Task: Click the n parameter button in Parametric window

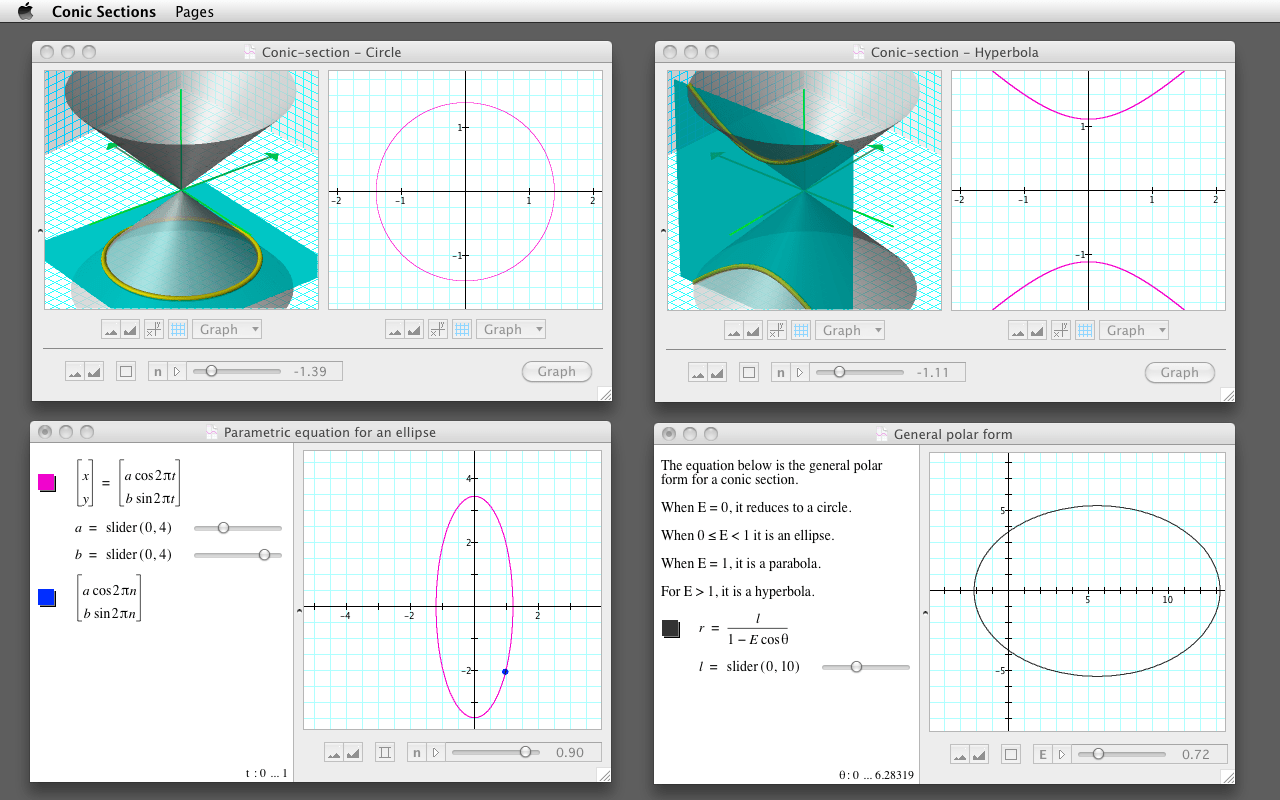Action: coord(417,752)
